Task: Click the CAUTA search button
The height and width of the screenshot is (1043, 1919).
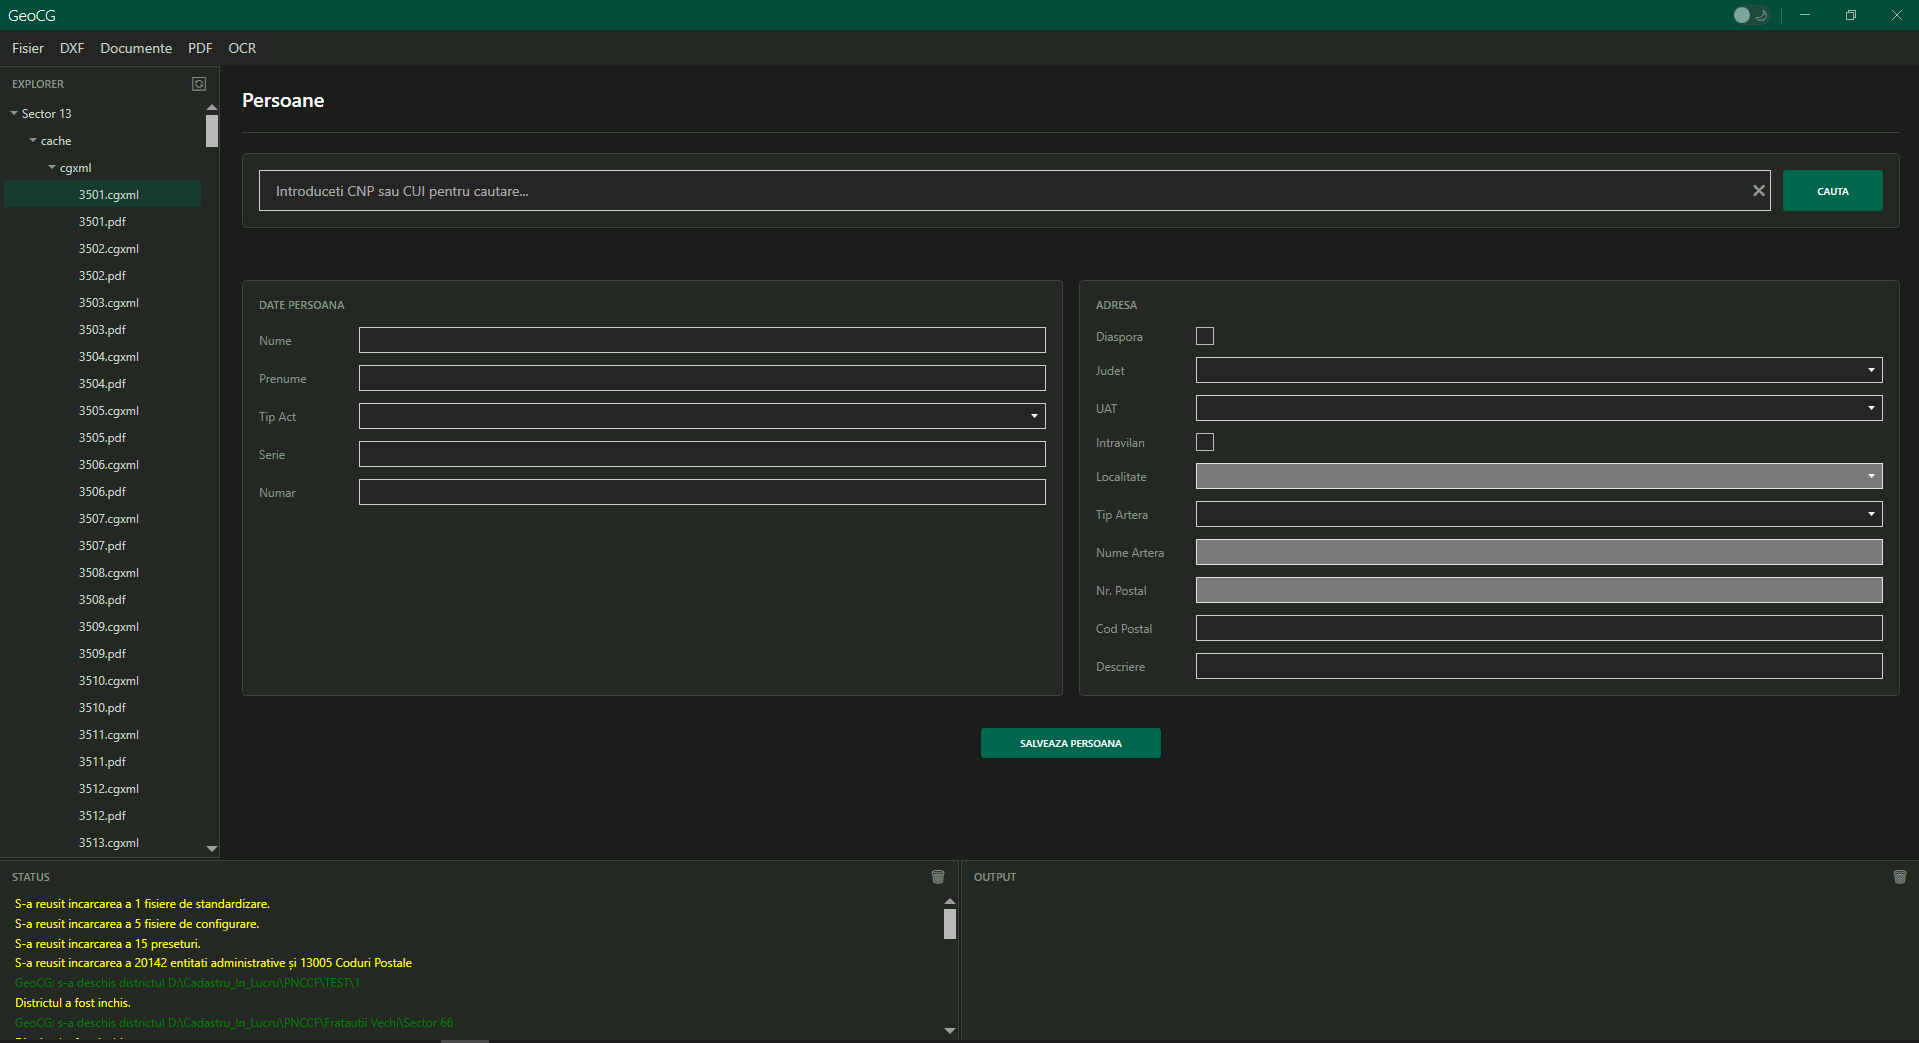Action: [x=1832, y=191]
